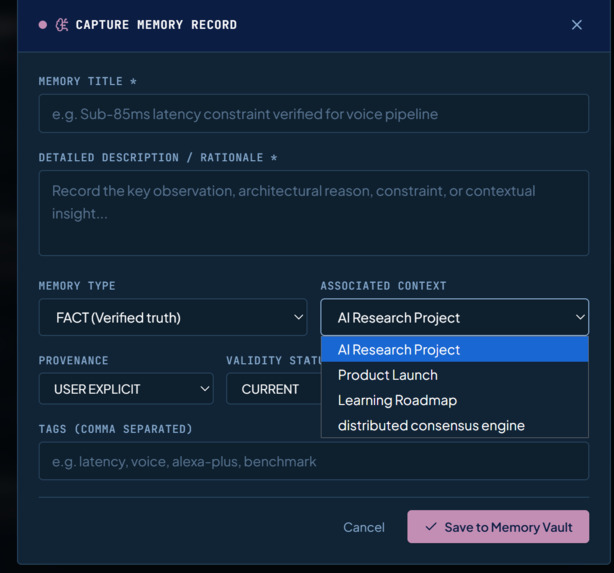Select distributed consensus engine option

tap(455, 425)
